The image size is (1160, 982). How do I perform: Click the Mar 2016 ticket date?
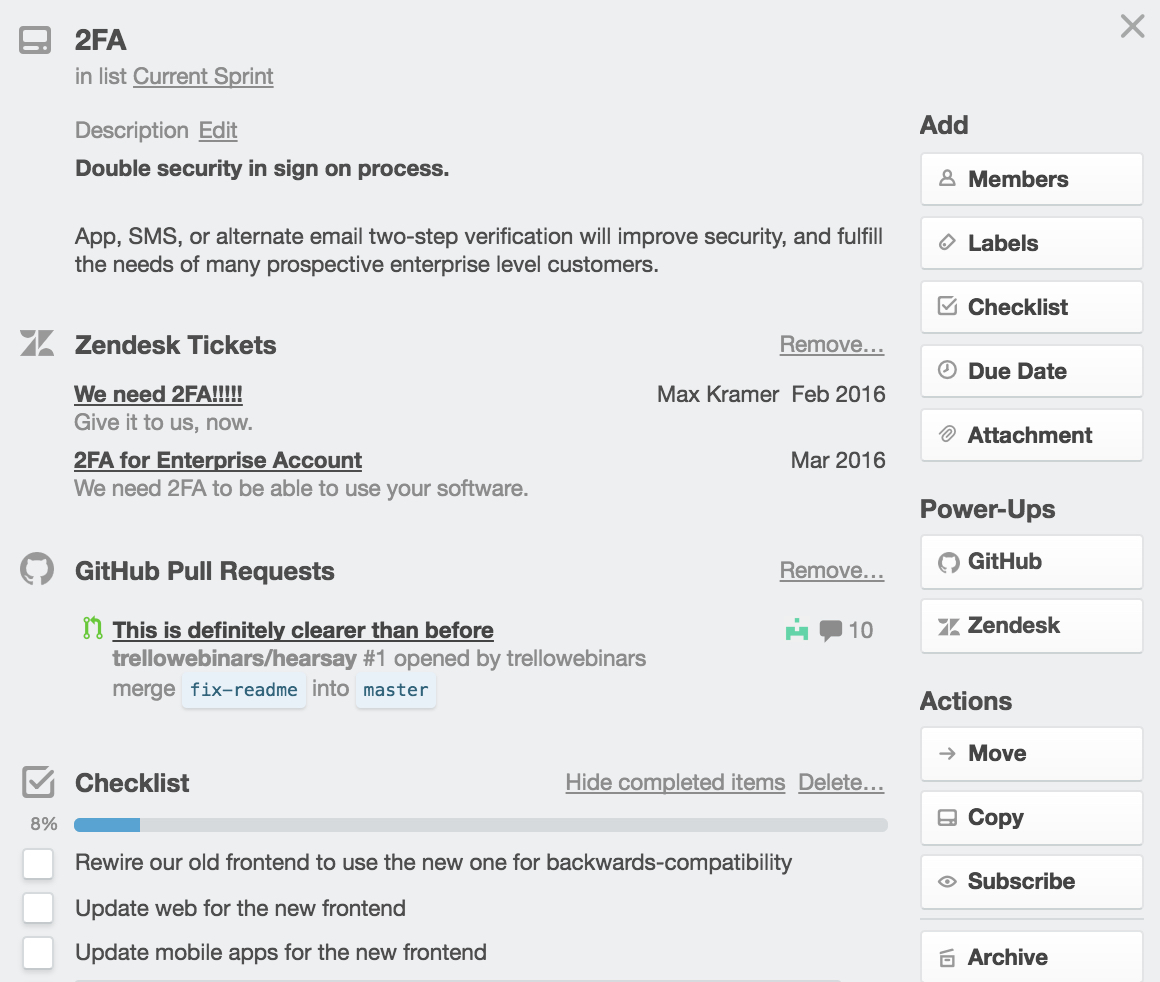[837, 460]
